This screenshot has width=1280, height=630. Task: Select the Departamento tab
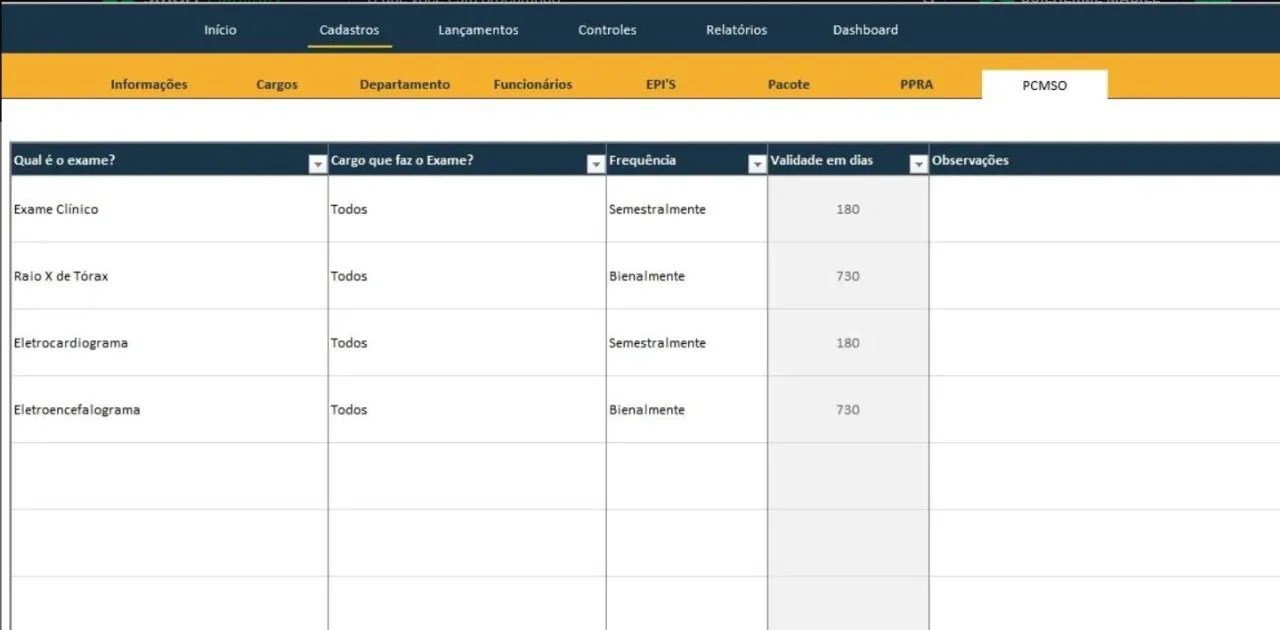pyautogui.click(x=405, y=85)
